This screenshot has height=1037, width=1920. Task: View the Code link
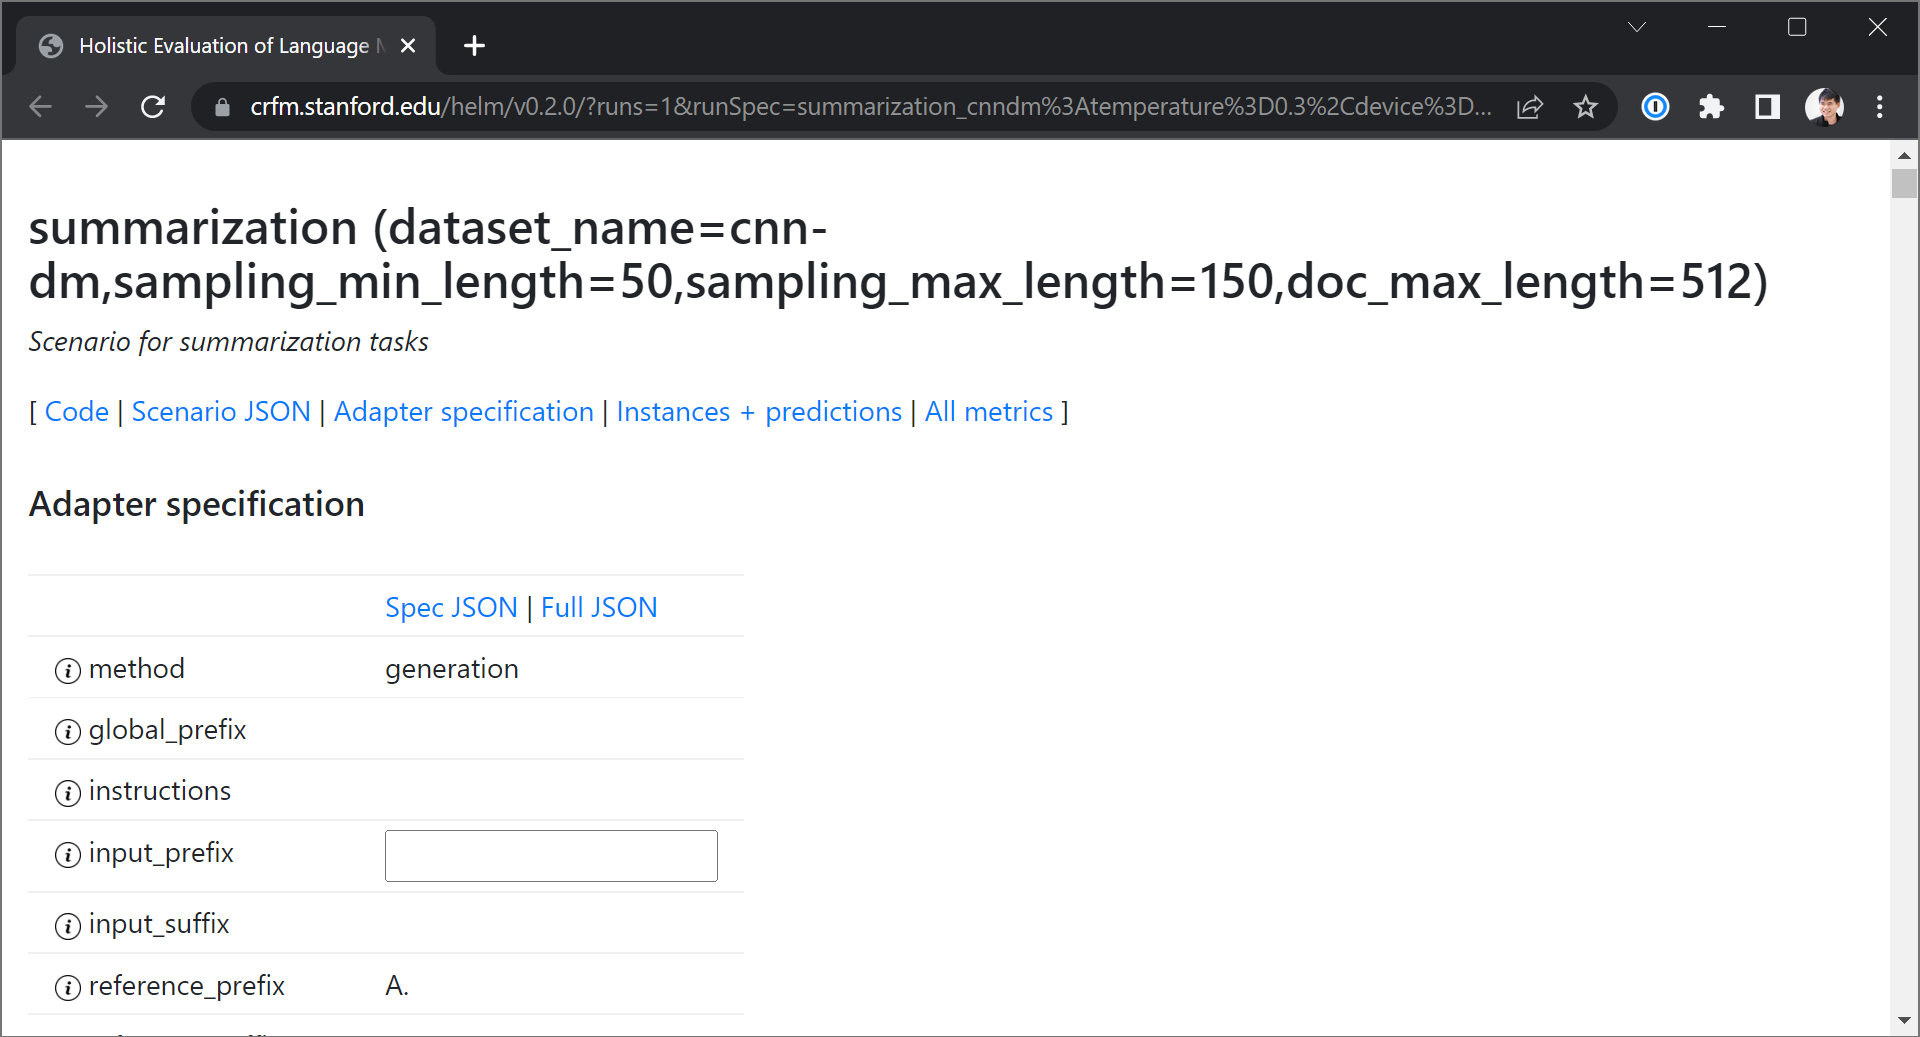click(x=77, y=411)
